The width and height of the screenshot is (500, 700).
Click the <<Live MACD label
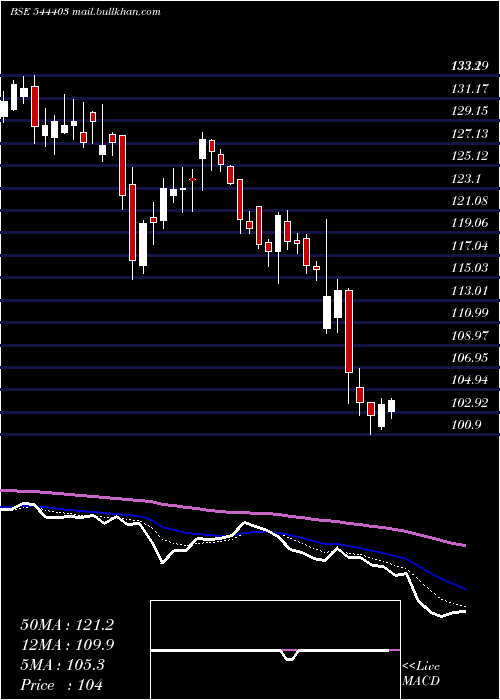coord(421,673)
